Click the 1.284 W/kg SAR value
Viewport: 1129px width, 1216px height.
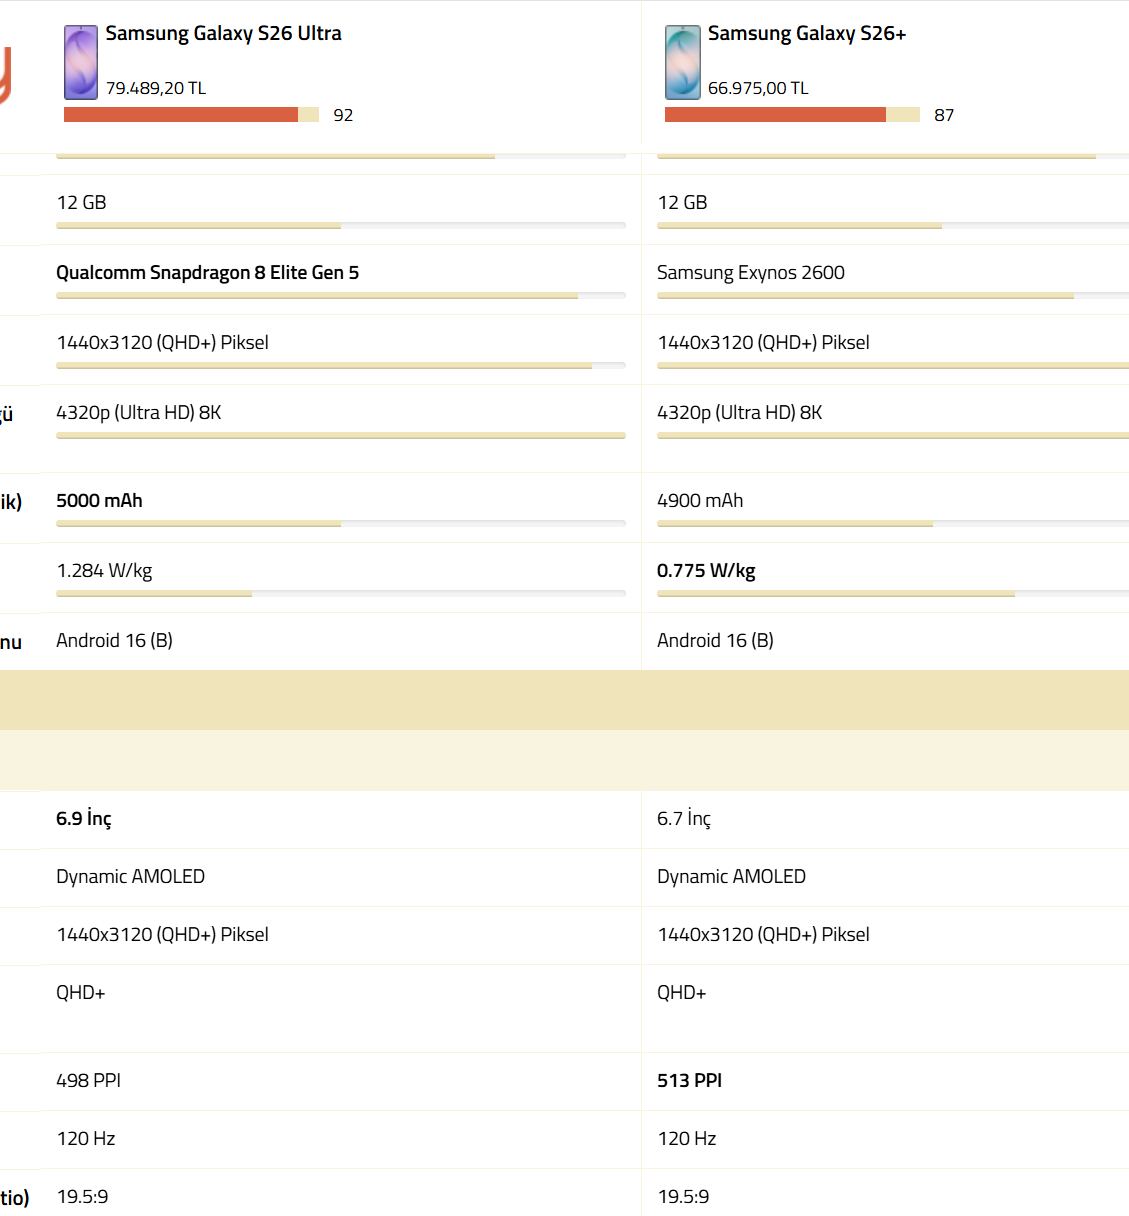tap(104, 570)
